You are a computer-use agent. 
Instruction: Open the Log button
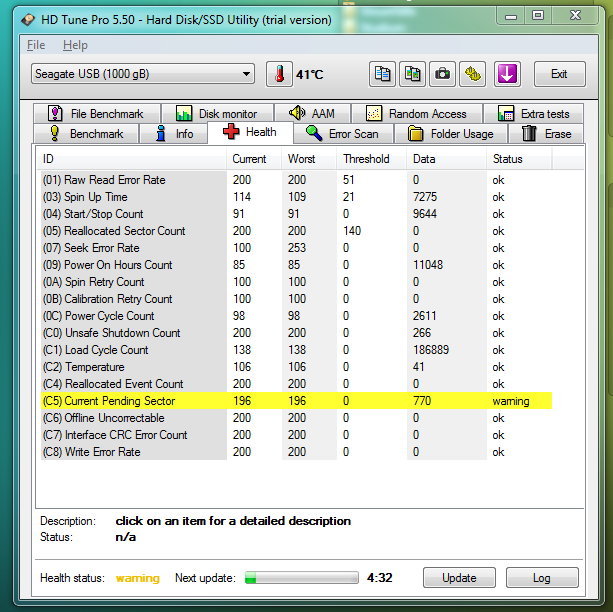[542, 578]
